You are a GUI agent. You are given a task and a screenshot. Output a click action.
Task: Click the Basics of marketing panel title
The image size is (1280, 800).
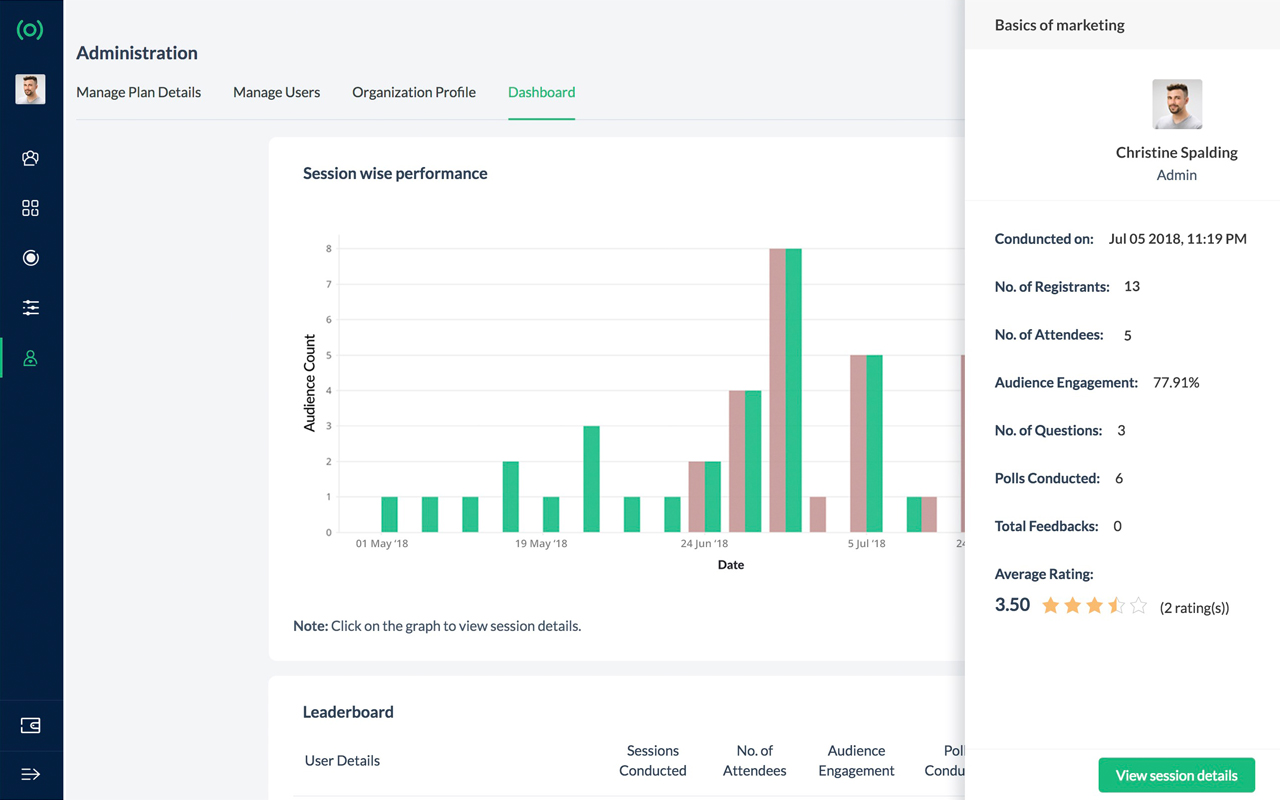[x=1060, y=25]
